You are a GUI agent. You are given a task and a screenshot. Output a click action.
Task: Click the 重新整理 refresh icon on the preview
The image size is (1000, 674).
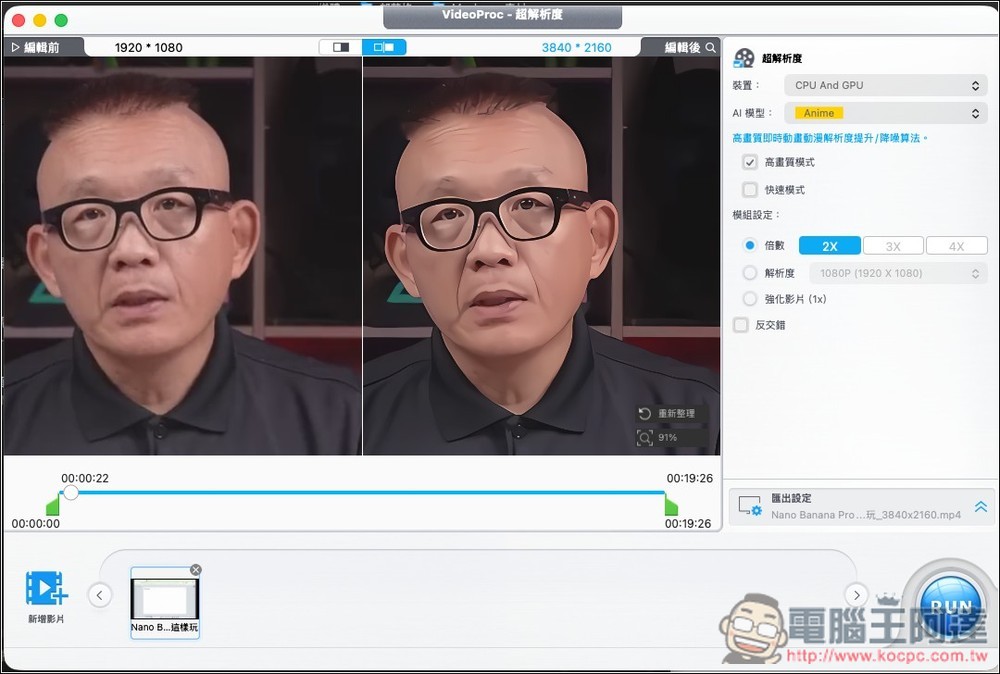[x=646, y=412]
